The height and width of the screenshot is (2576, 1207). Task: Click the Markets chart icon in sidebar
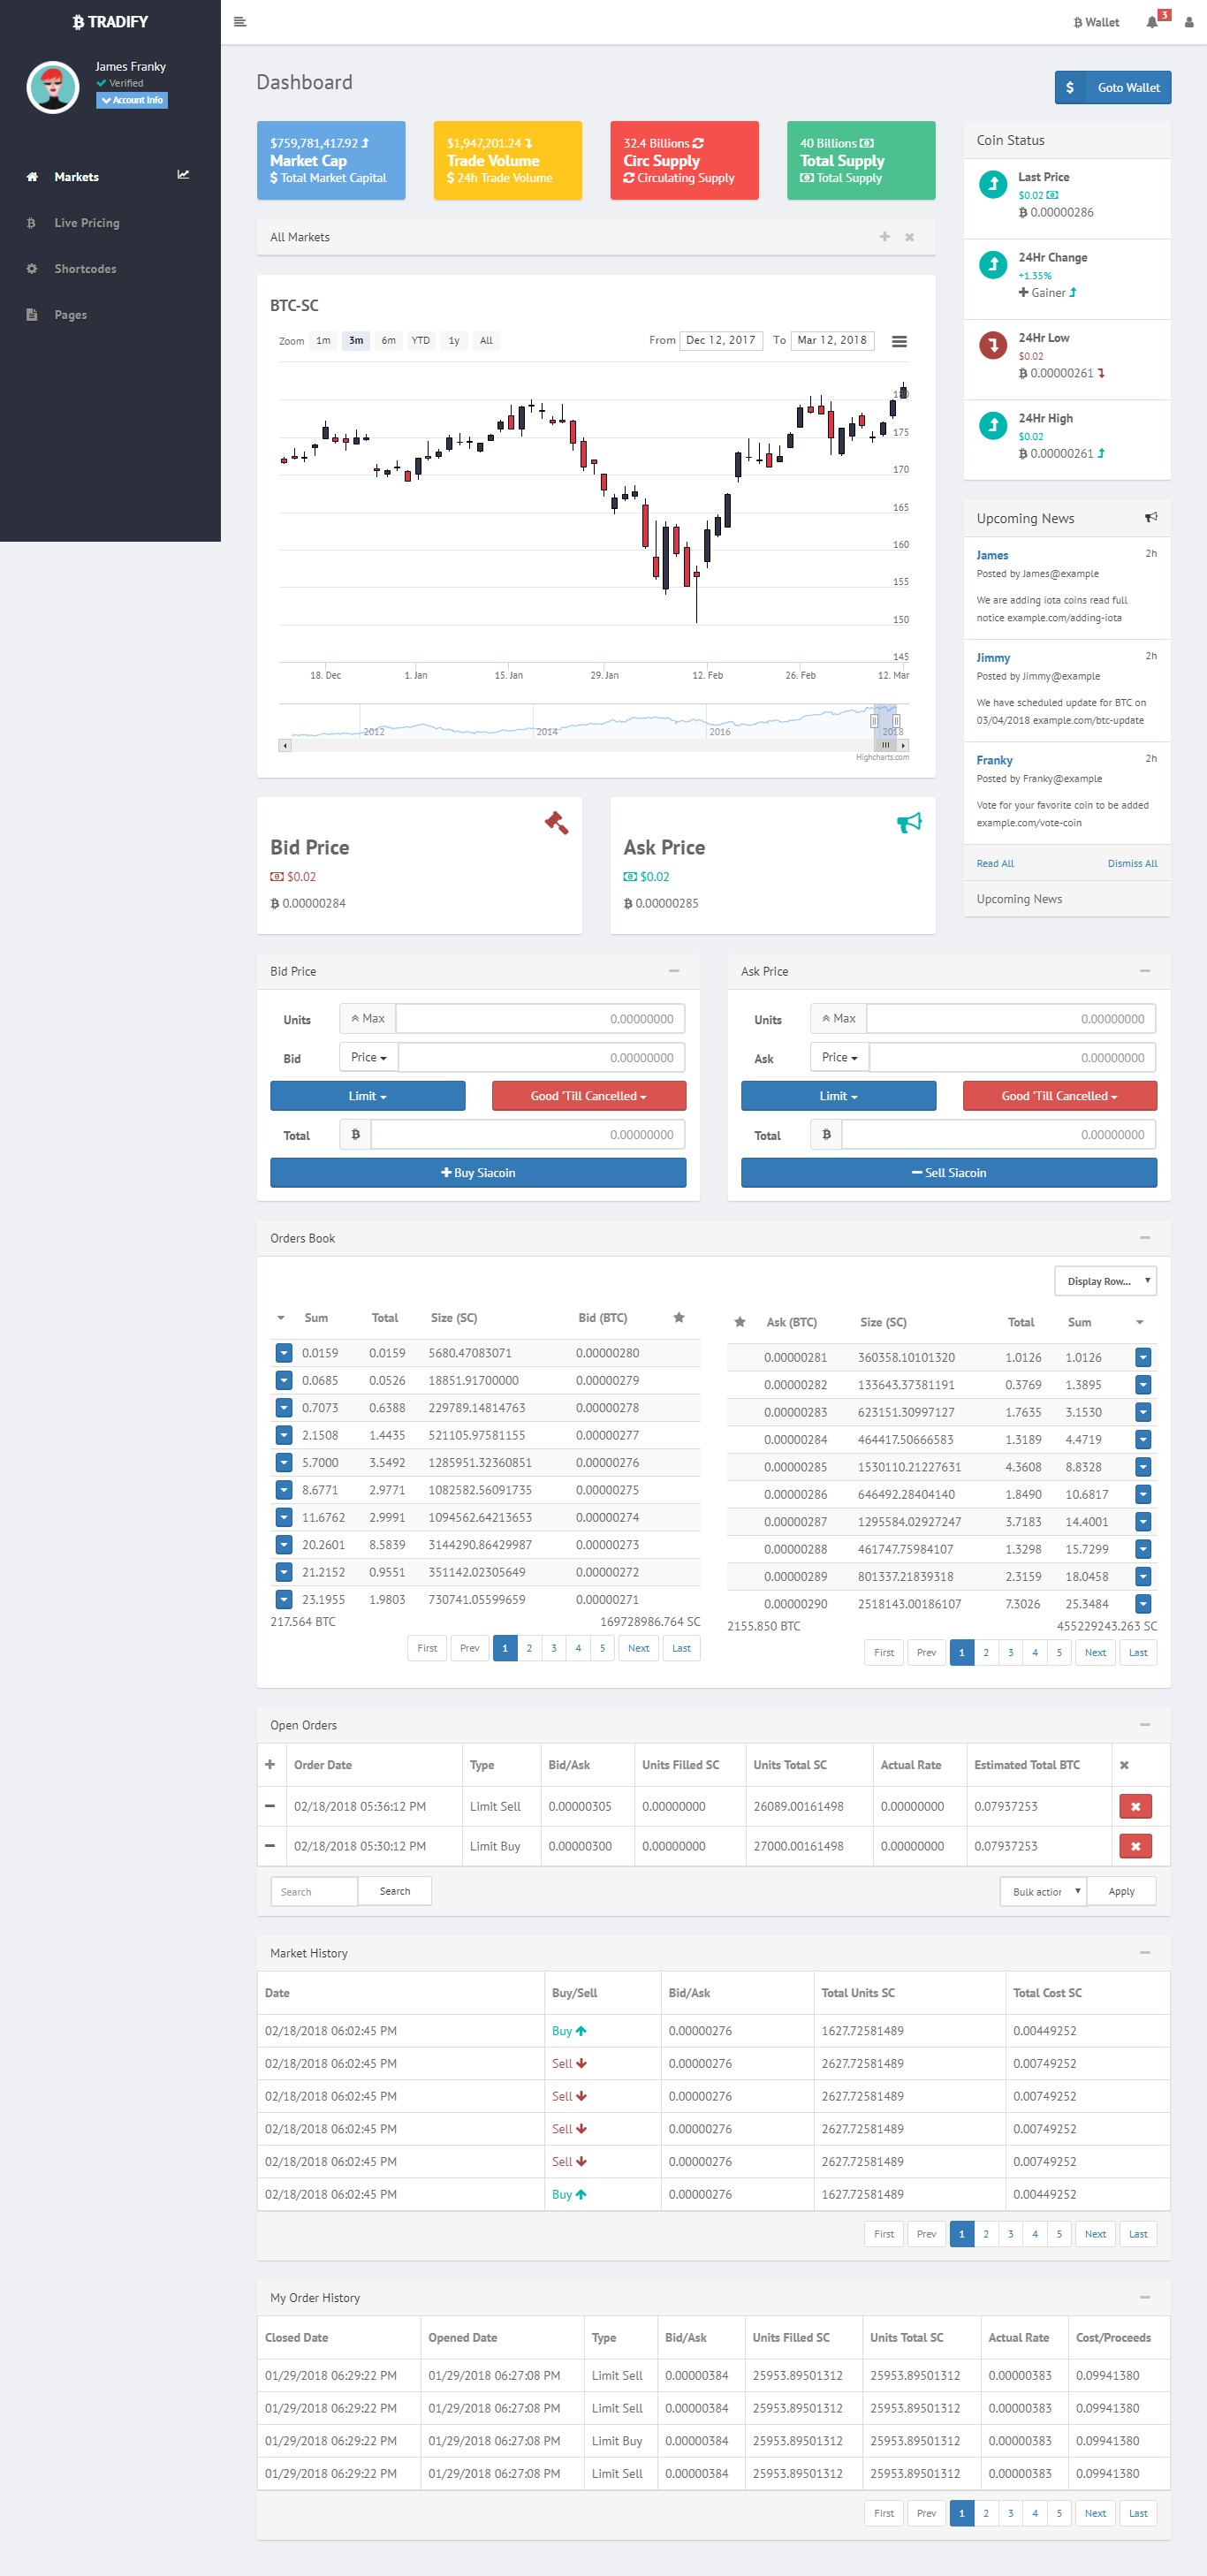183,175
